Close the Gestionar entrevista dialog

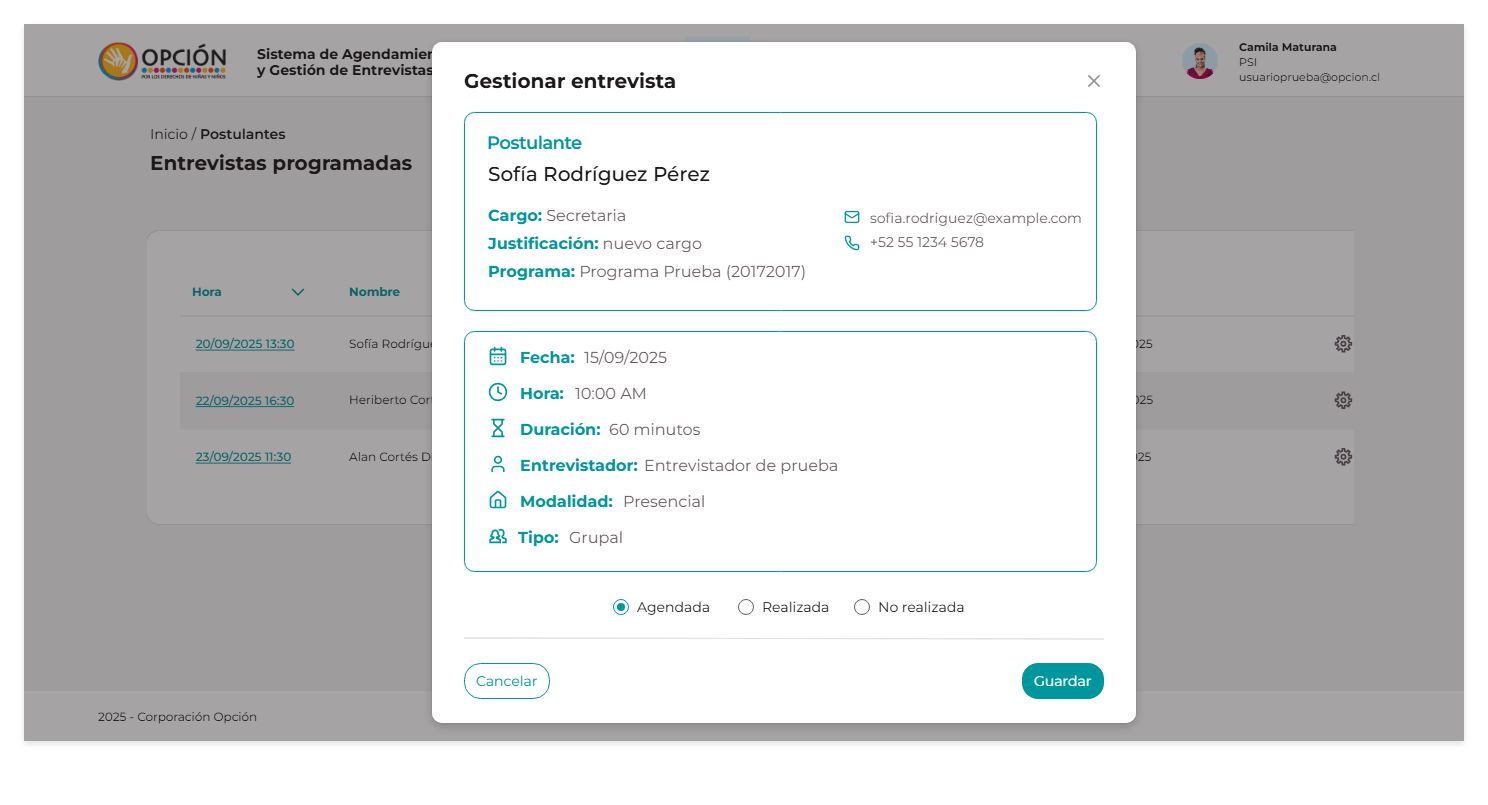[1093, 81]
